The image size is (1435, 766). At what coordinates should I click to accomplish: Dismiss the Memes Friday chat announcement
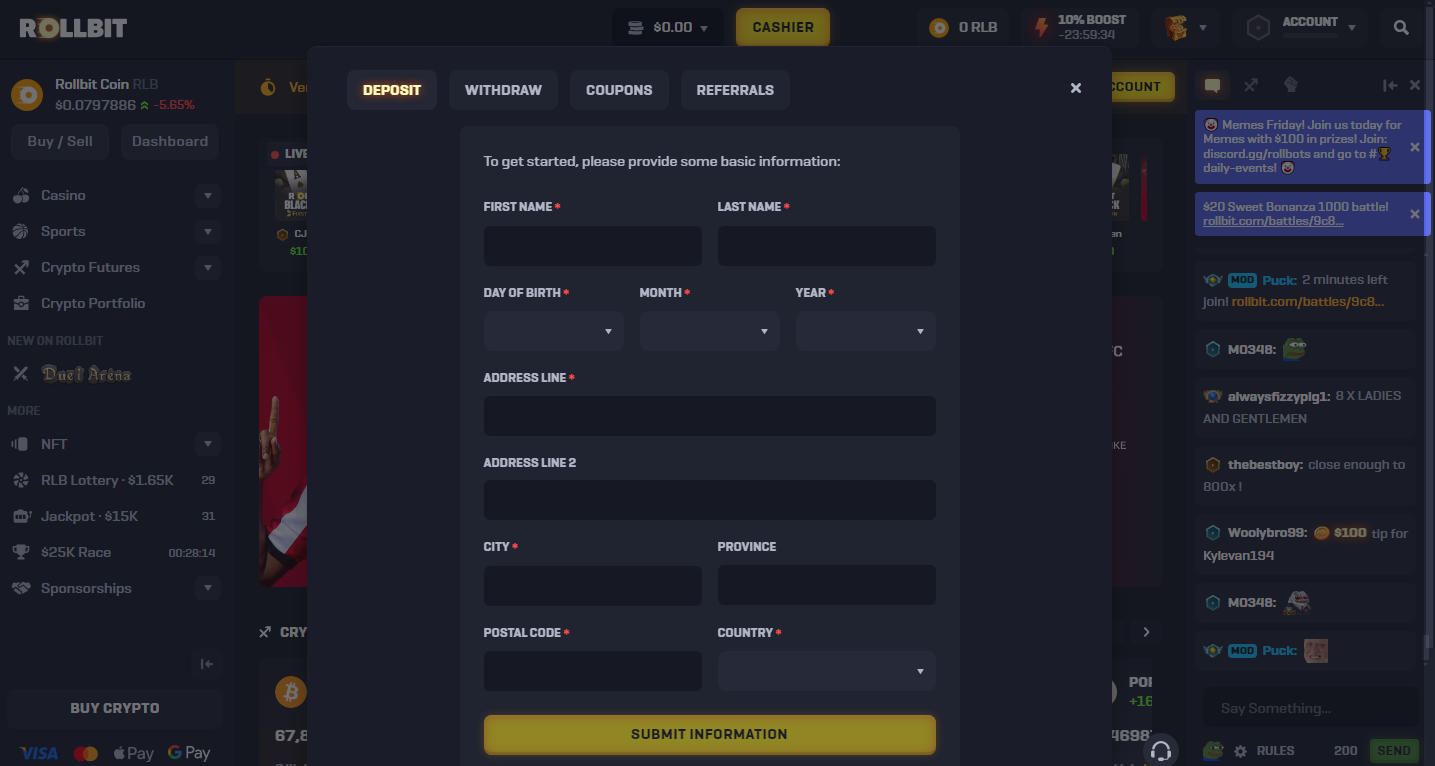(1414, 147)
